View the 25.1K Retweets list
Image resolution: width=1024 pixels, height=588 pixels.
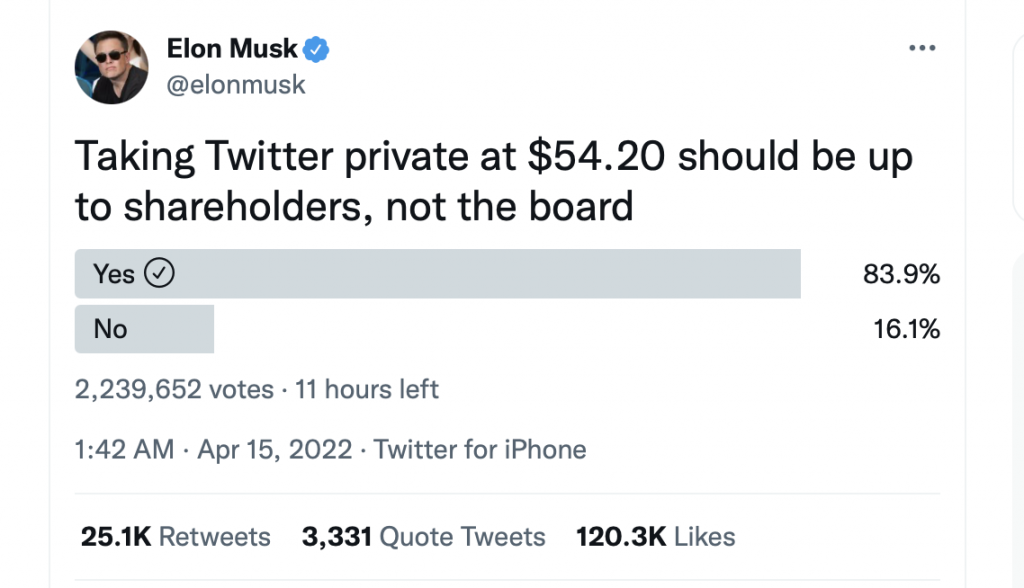click(176, 537)
